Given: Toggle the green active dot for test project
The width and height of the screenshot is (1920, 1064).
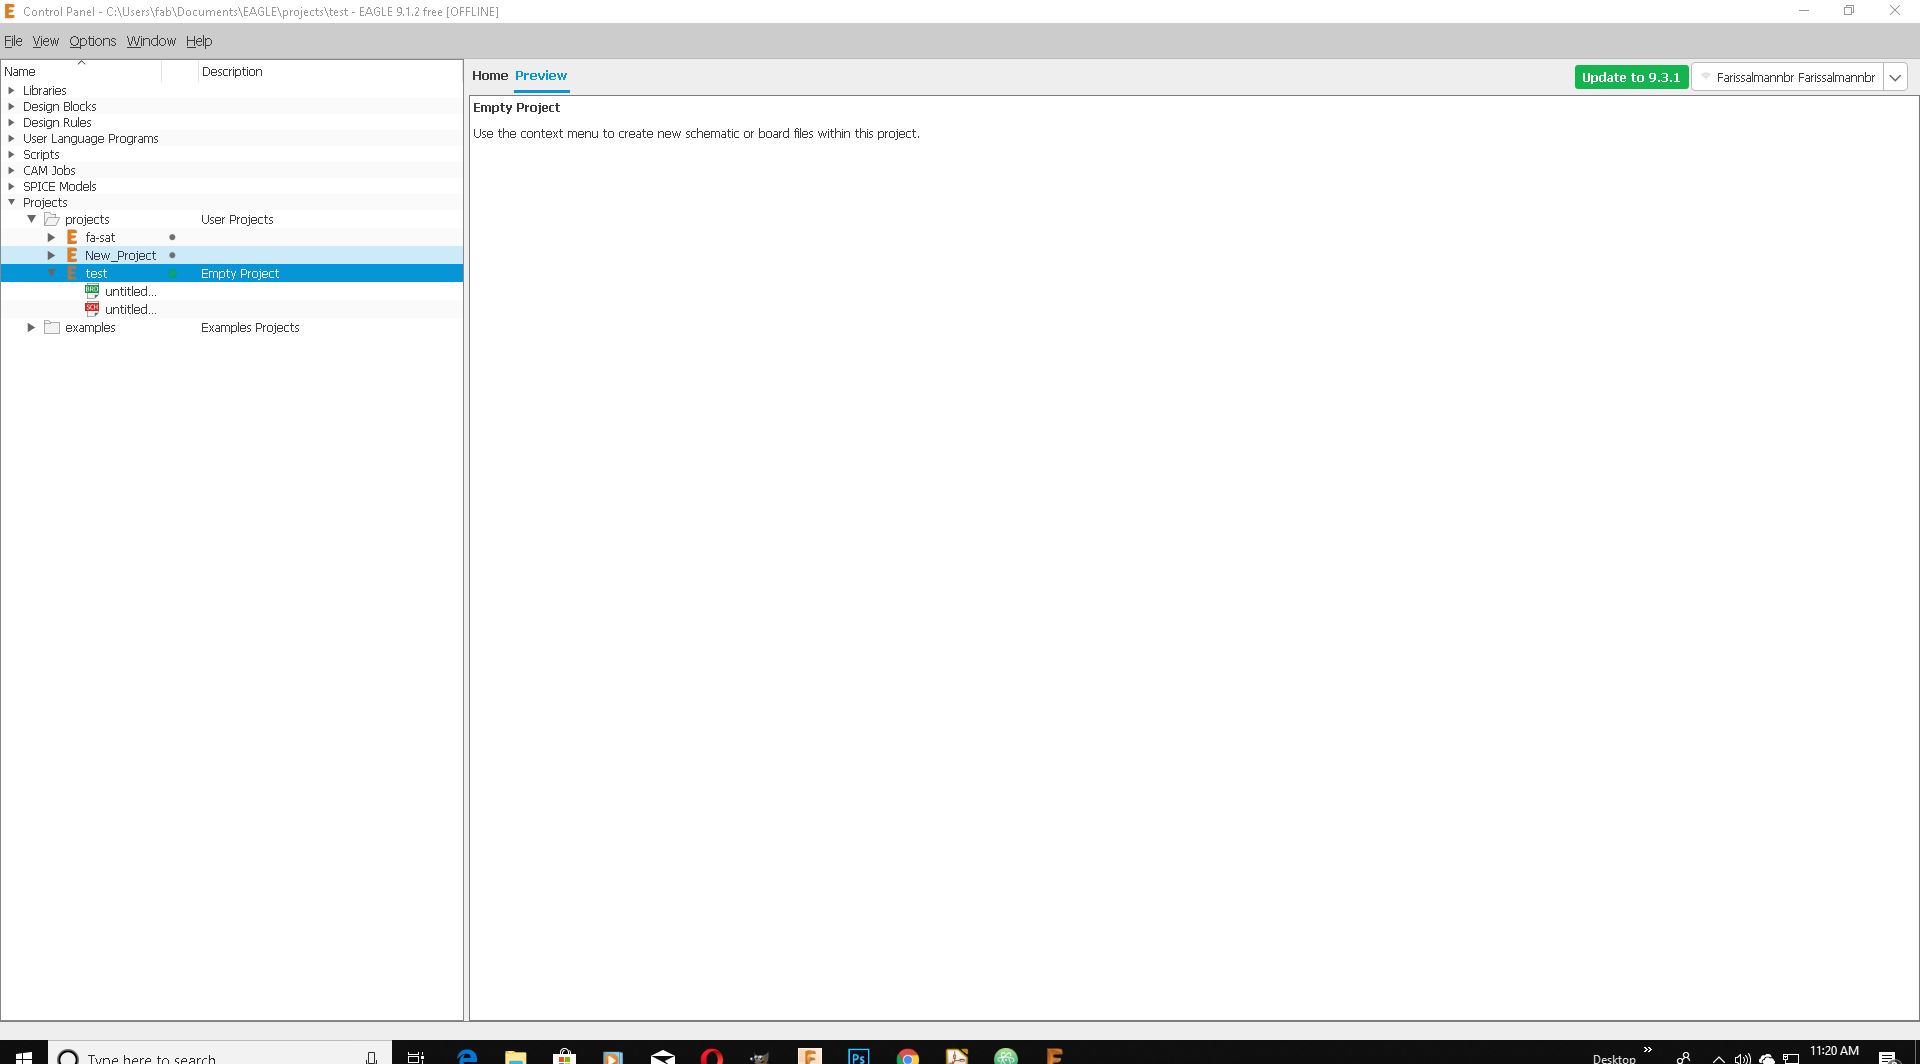Looking at the screenshot, I should 172,274.
